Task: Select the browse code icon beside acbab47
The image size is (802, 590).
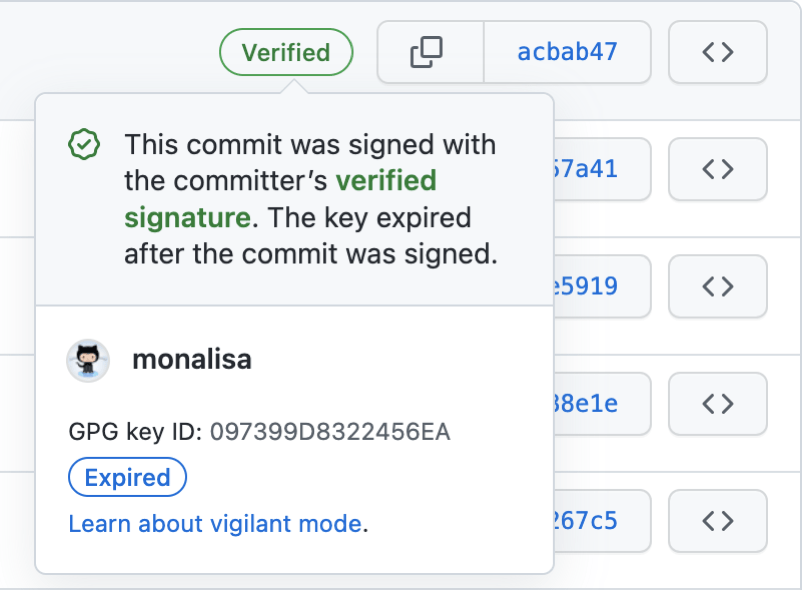Action: click(717, 52)
